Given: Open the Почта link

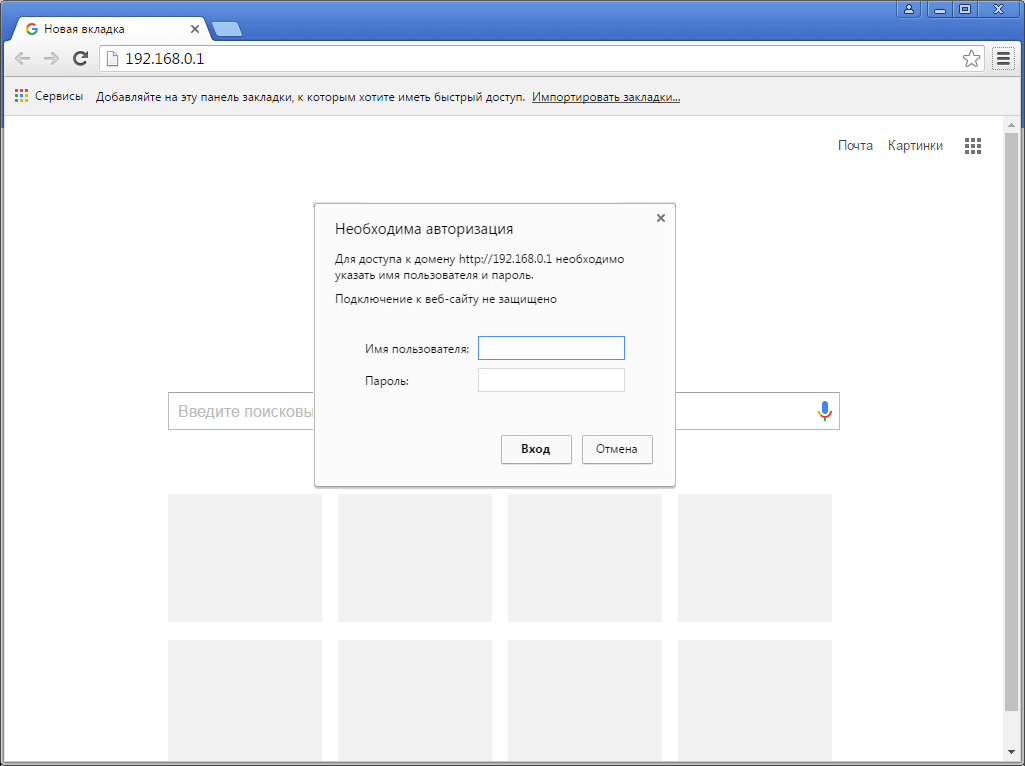Looking at the screenshot, I should click(x=855, y=146).
